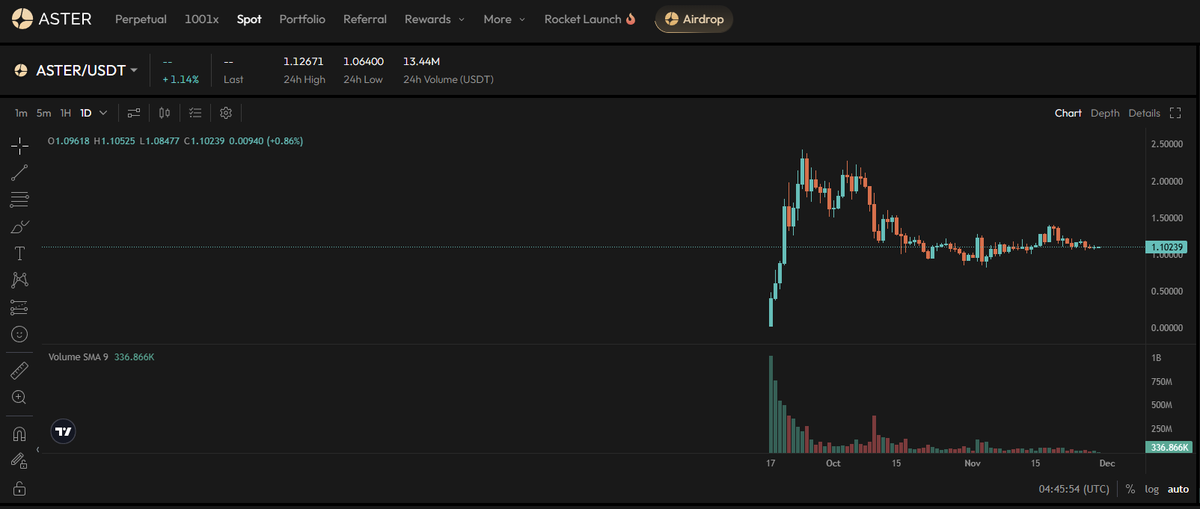Select the crosshair cursor tool
Screen dimensions: 1200x509
[19, 146]
